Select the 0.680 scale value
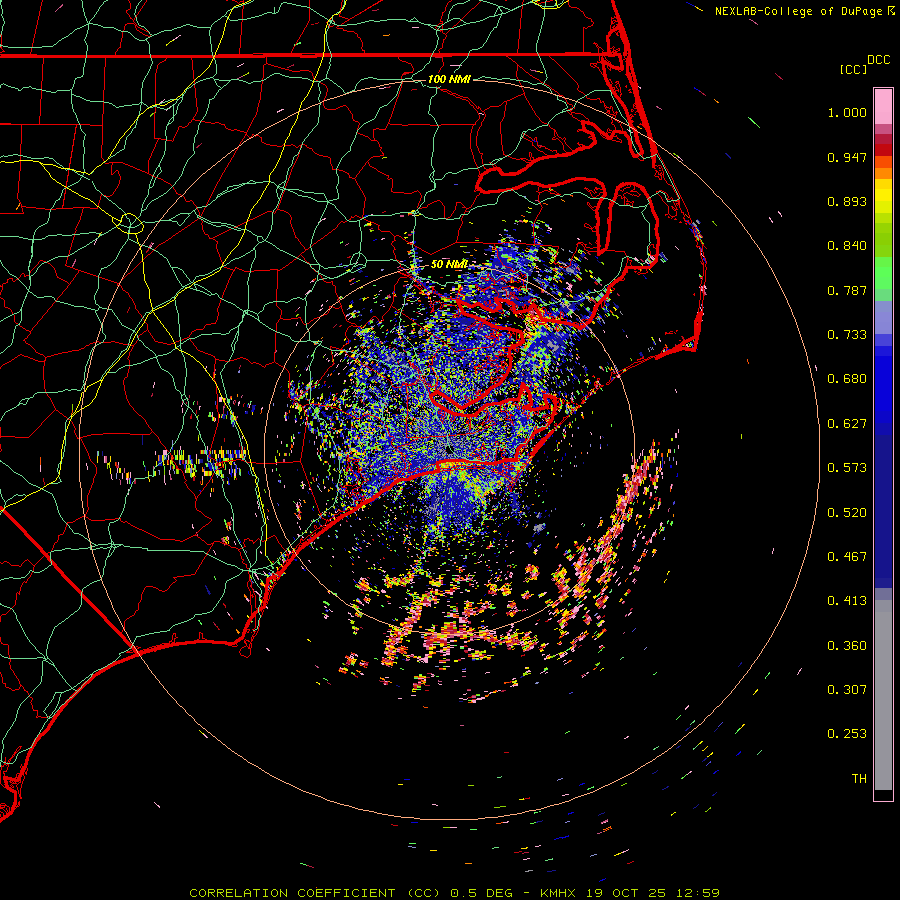900x900 pixels. click(847, 379)
